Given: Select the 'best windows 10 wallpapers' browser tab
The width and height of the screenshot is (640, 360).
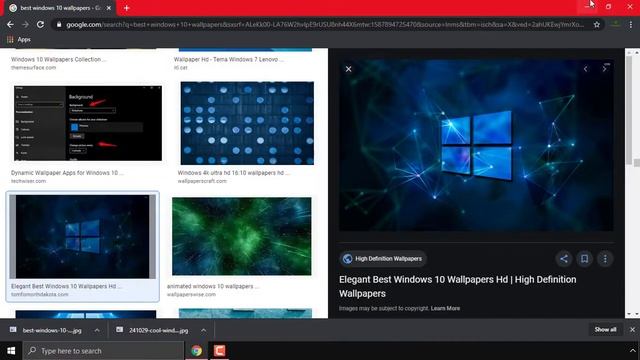Looking at the screenshot, I should [x=60, y=8].
